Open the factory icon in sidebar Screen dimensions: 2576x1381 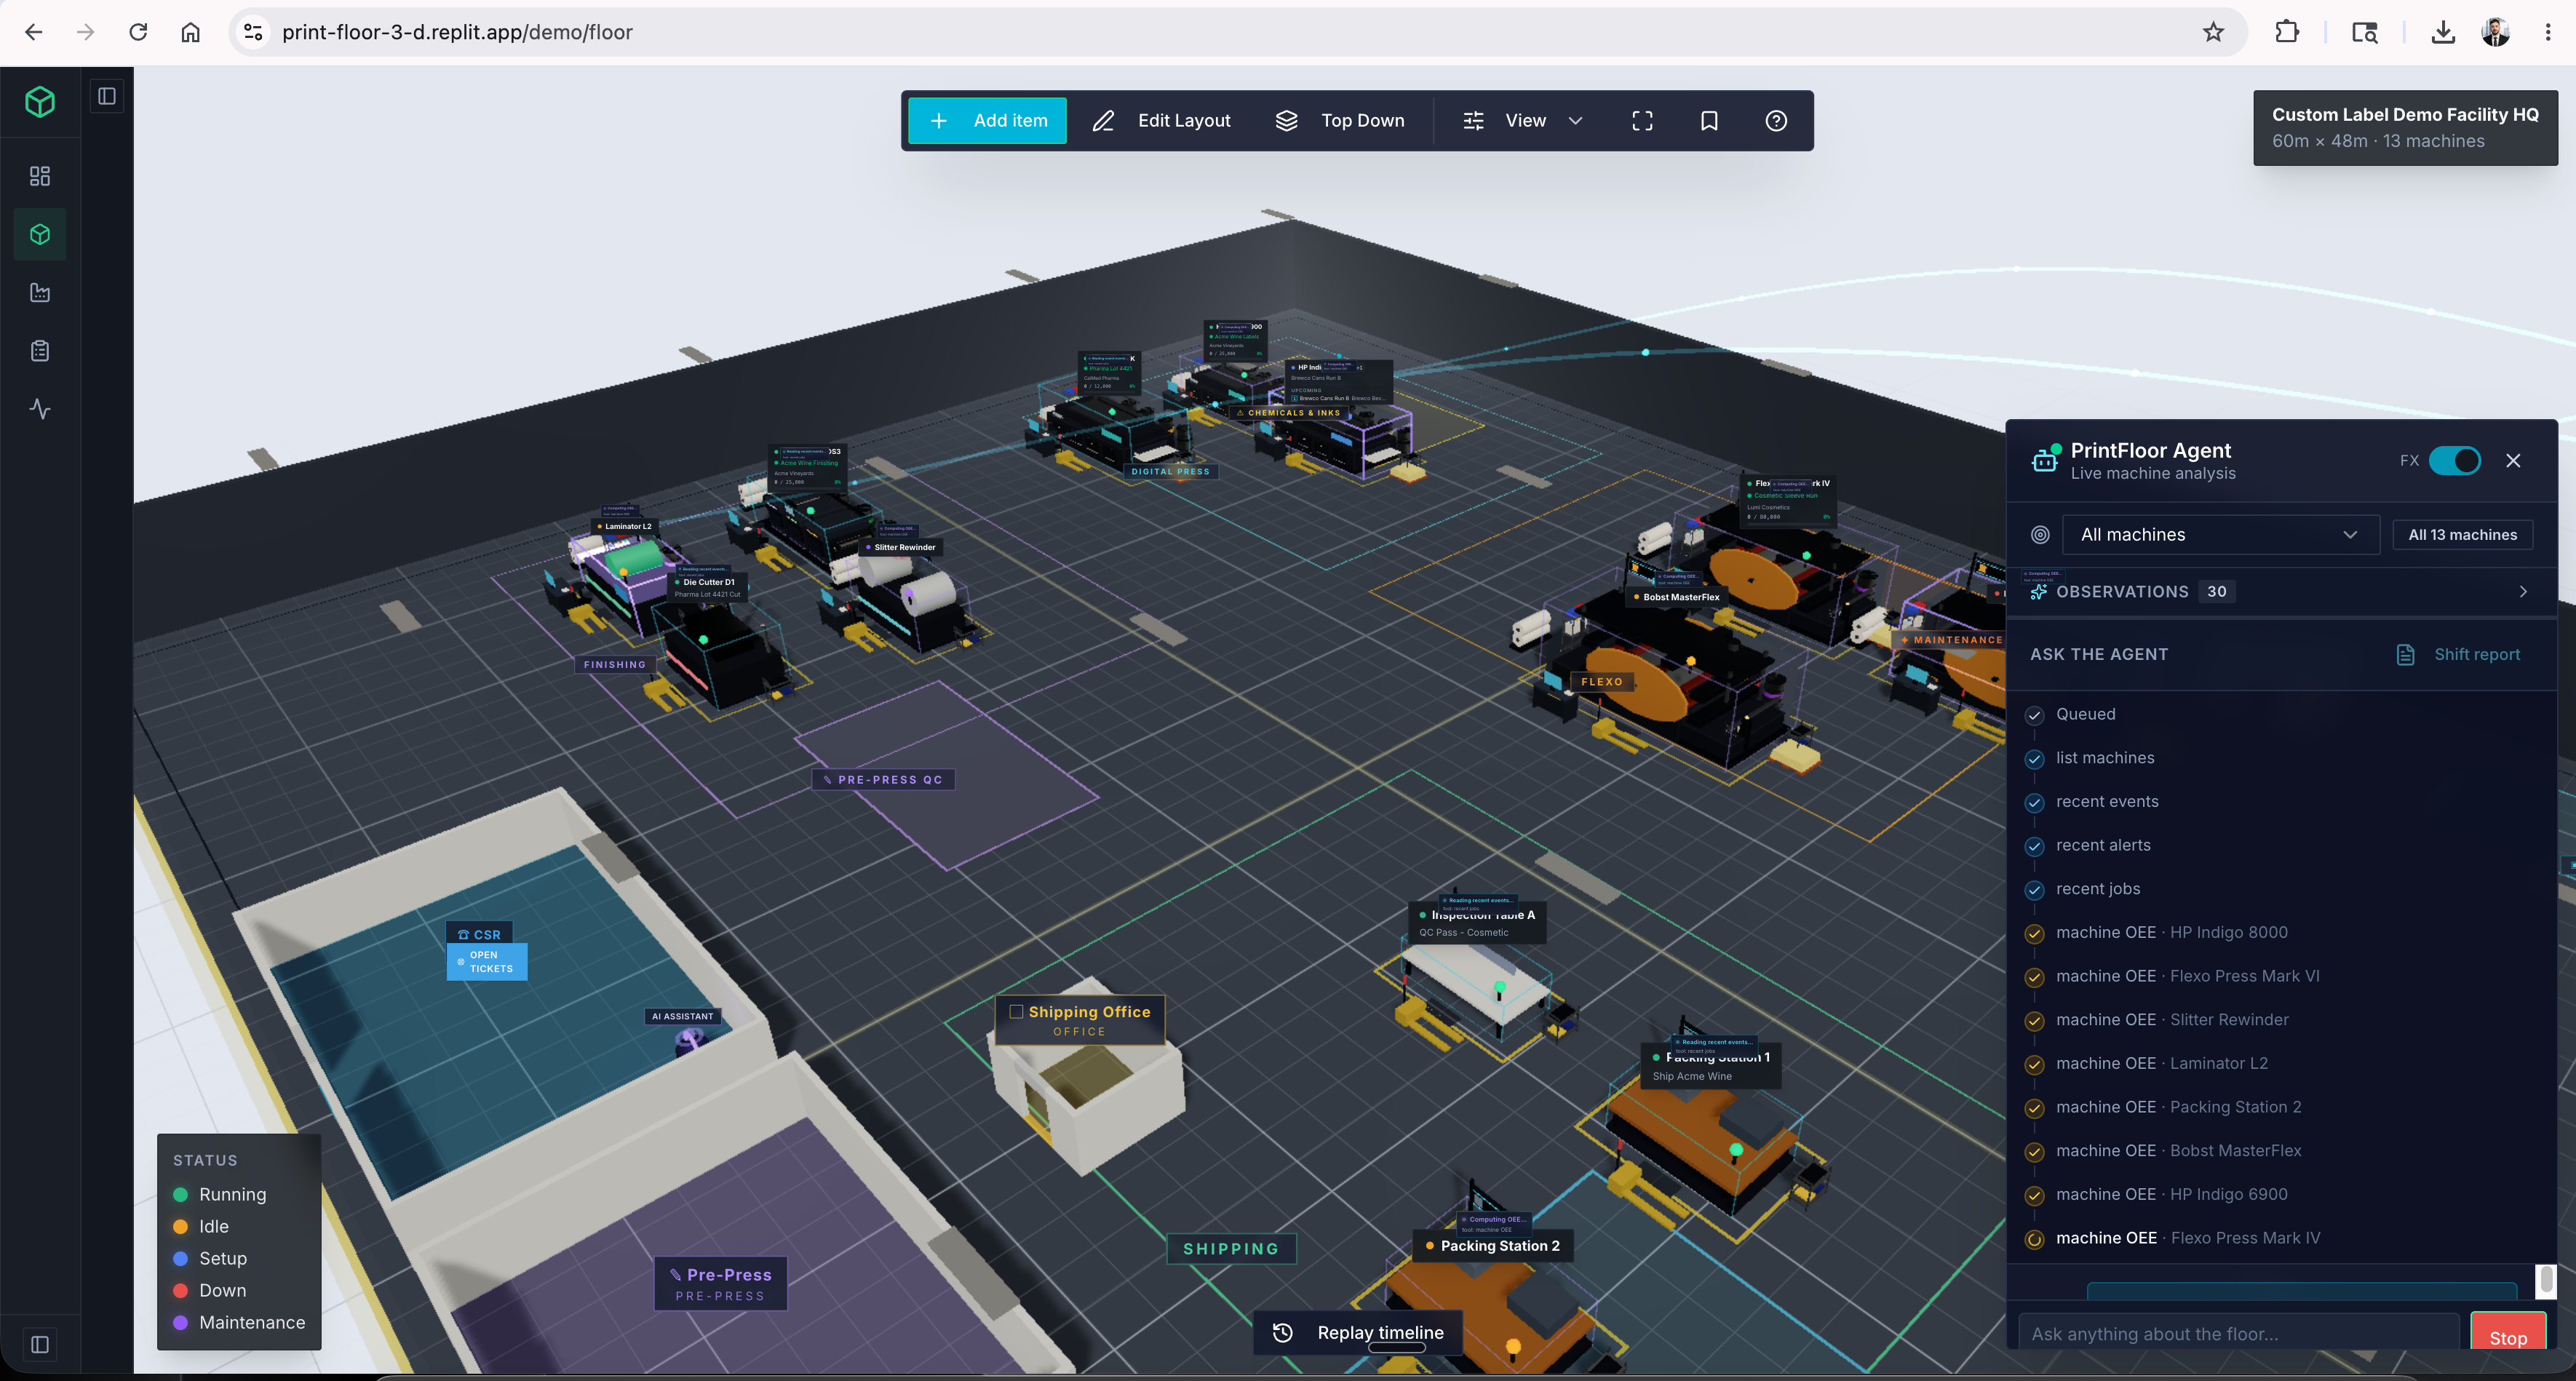coord(40,292)
